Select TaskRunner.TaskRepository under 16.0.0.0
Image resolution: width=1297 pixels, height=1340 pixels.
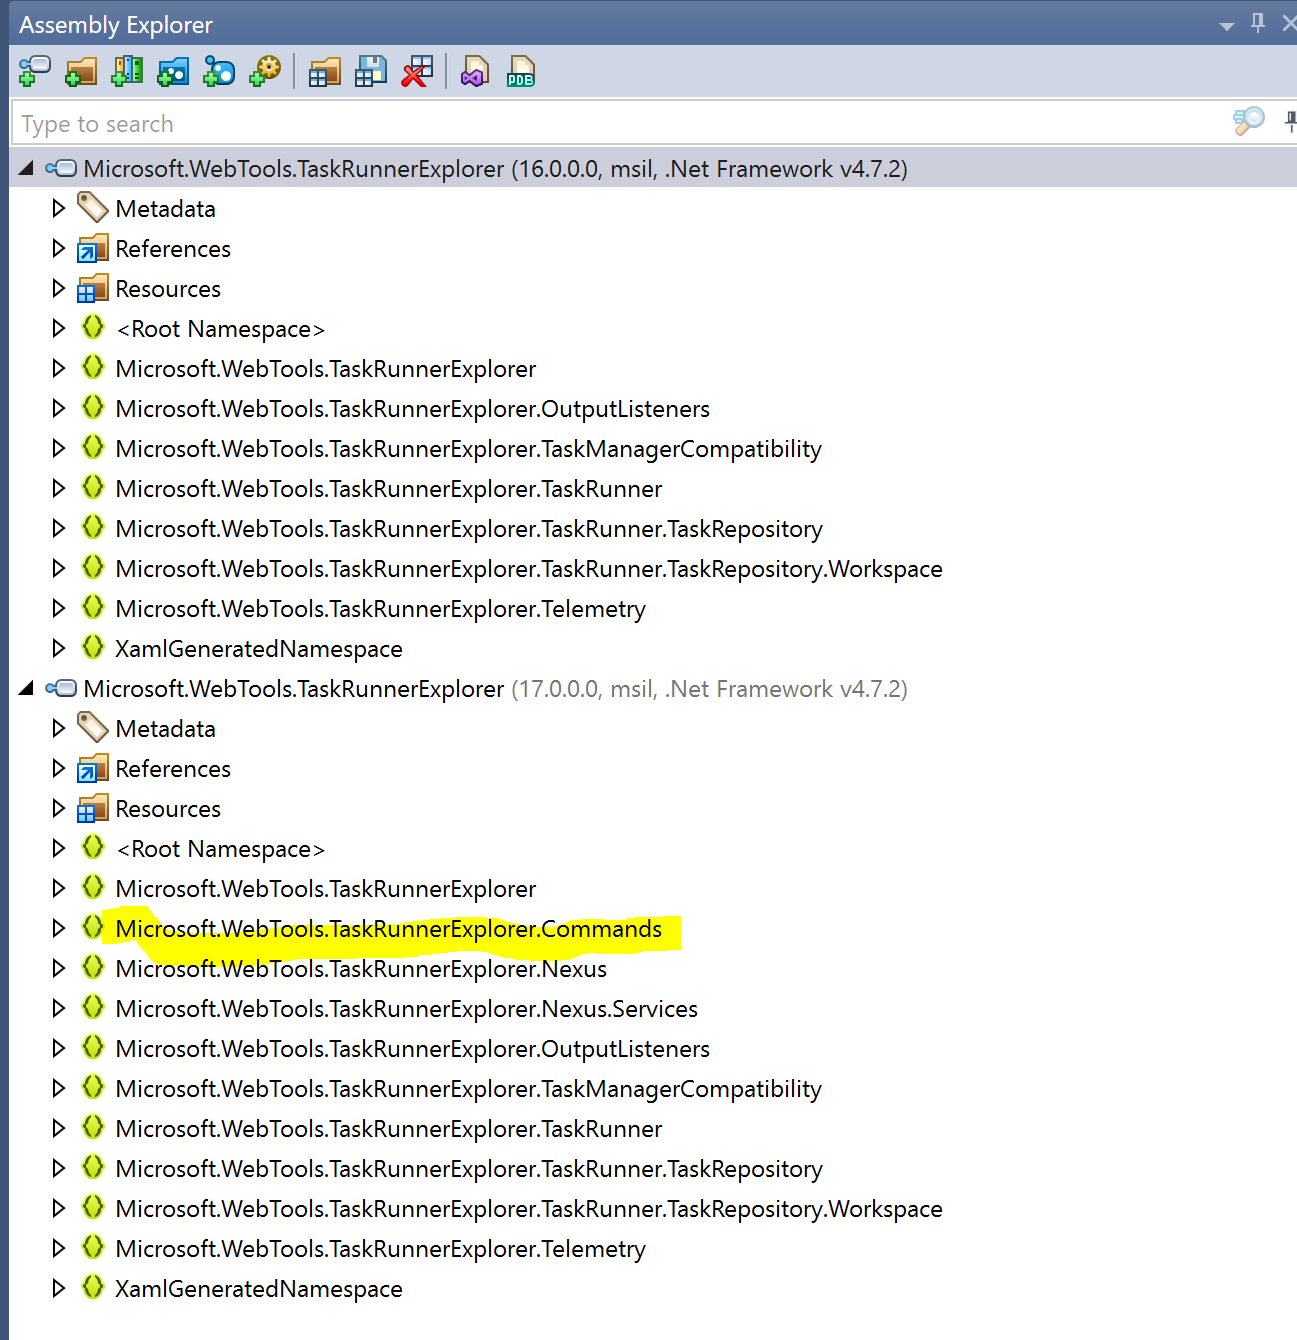point(469,529)
